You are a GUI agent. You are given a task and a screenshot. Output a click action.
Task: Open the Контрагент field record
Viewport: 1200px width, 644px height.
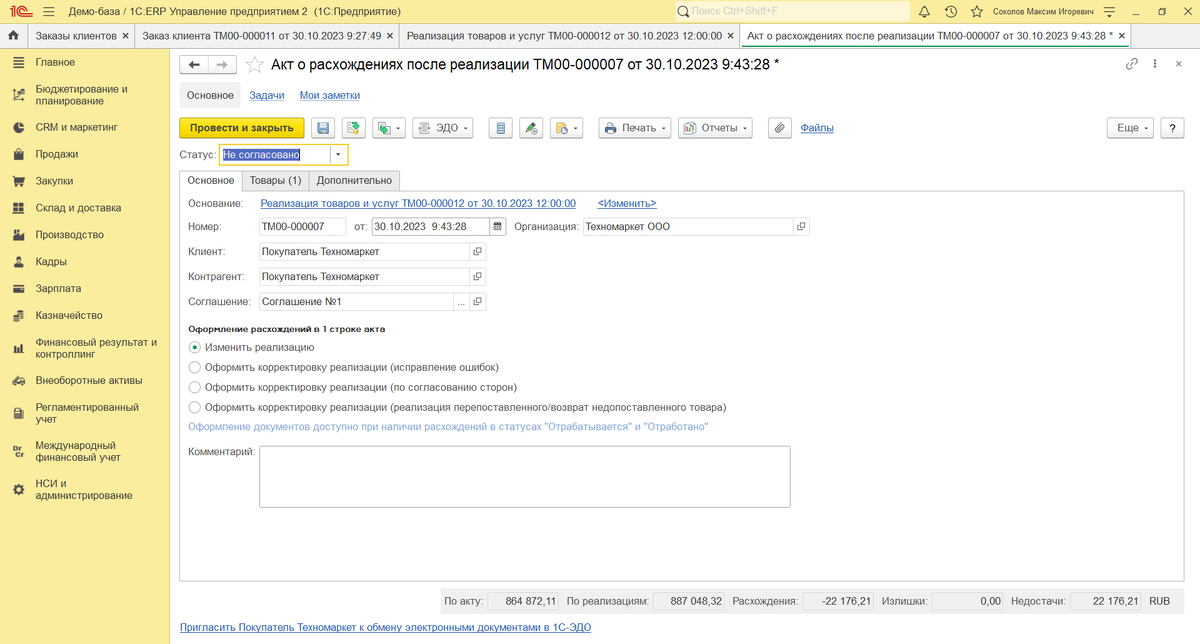[477, 276]
